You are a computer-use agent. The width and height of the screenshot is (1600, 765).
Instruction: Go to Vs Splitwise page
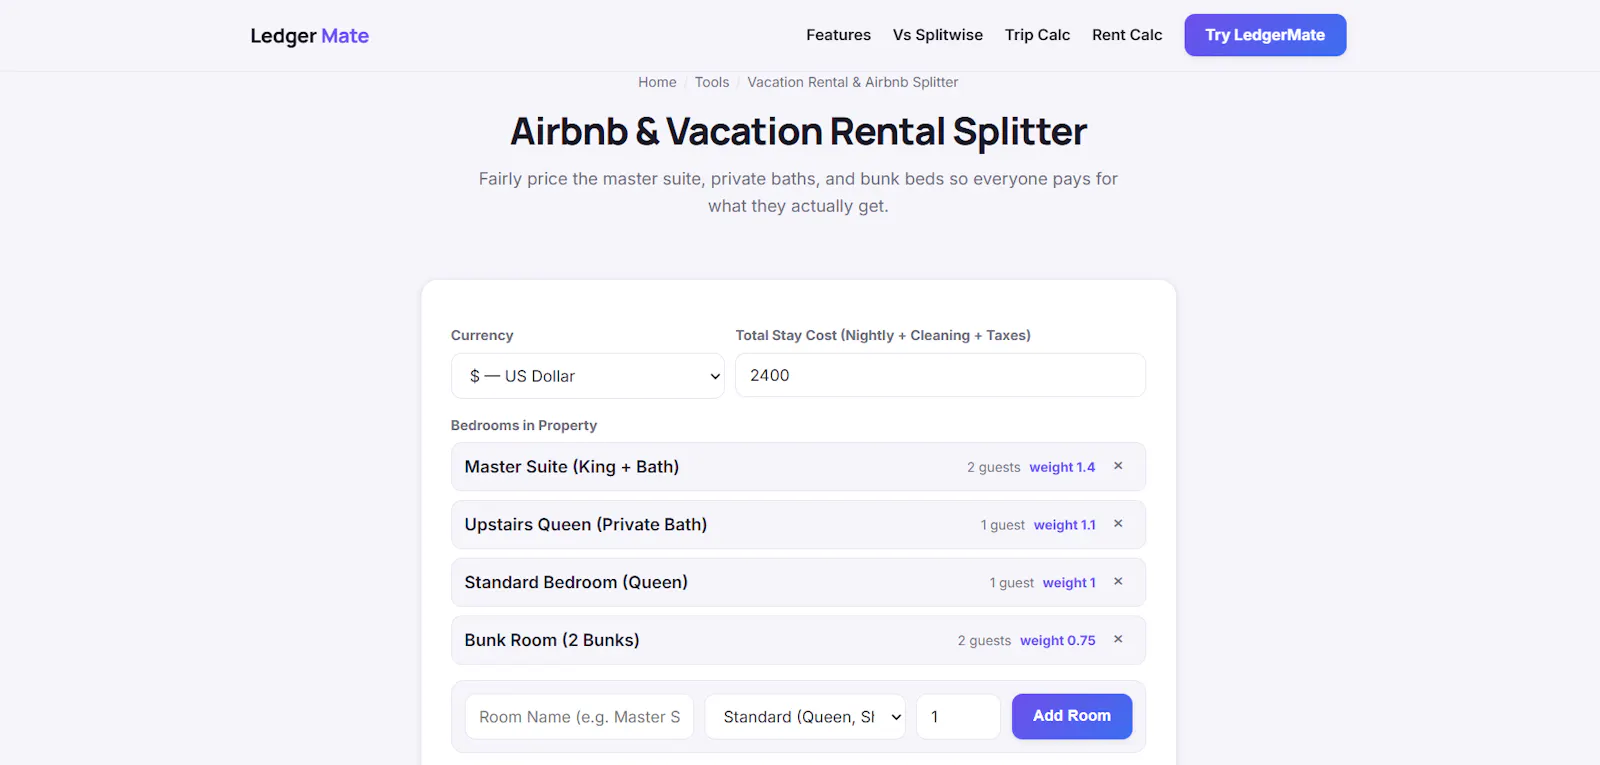(938, 35)
